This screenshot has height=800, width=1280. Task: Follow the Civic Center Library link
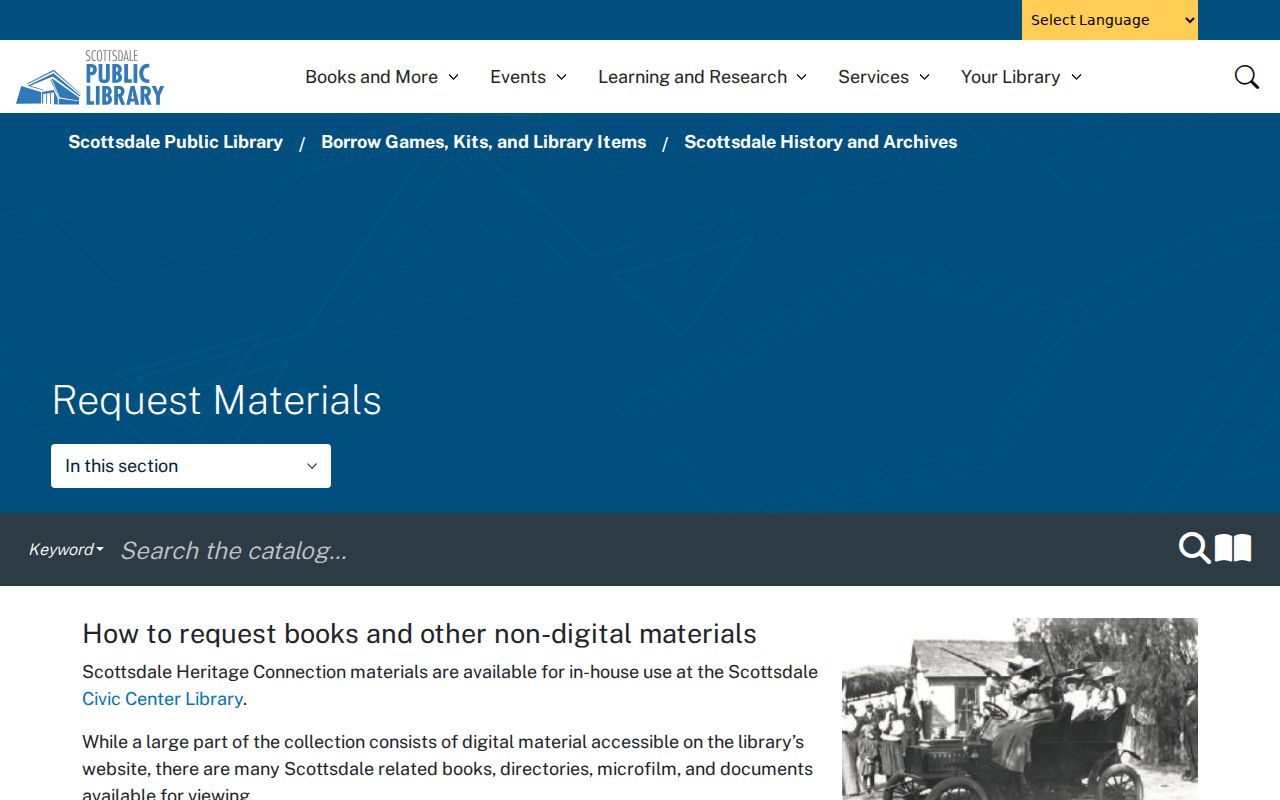click(x=162, y=699)
